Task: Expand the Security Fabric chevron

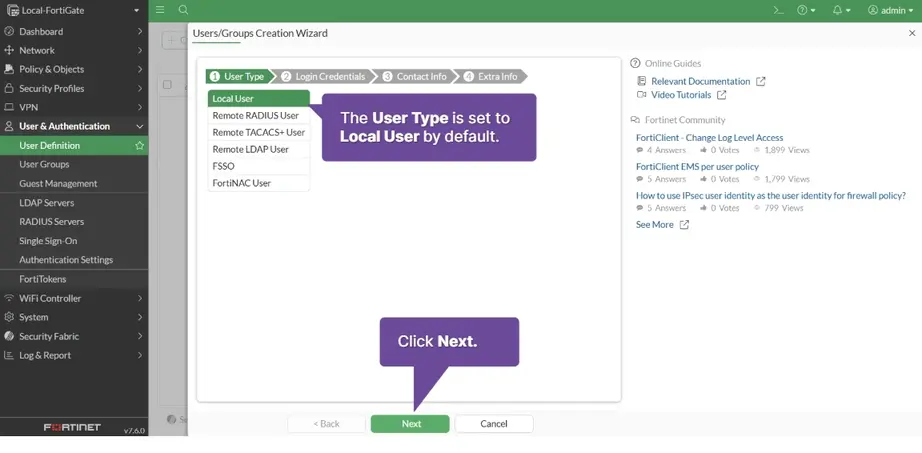Action: click(140, 336)
